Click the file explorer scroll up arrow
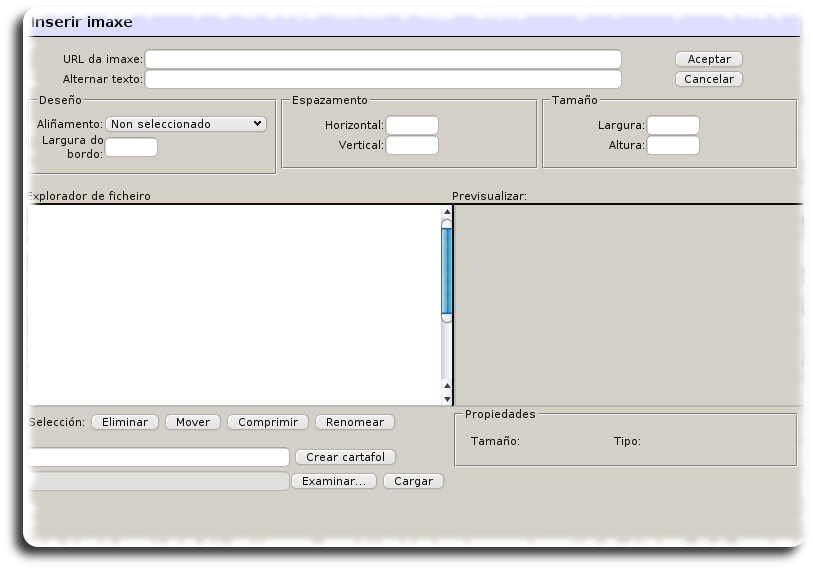The width and height of the screenshot is (813, 570). 447,212
